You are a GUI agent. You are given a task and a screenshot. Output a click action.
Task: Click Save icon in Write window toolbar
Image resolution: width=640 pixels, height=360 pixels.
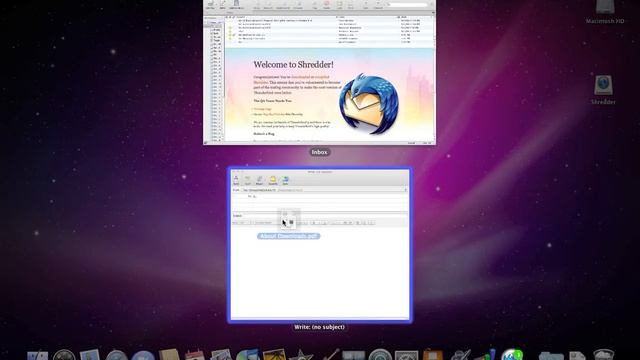[285, 180]
